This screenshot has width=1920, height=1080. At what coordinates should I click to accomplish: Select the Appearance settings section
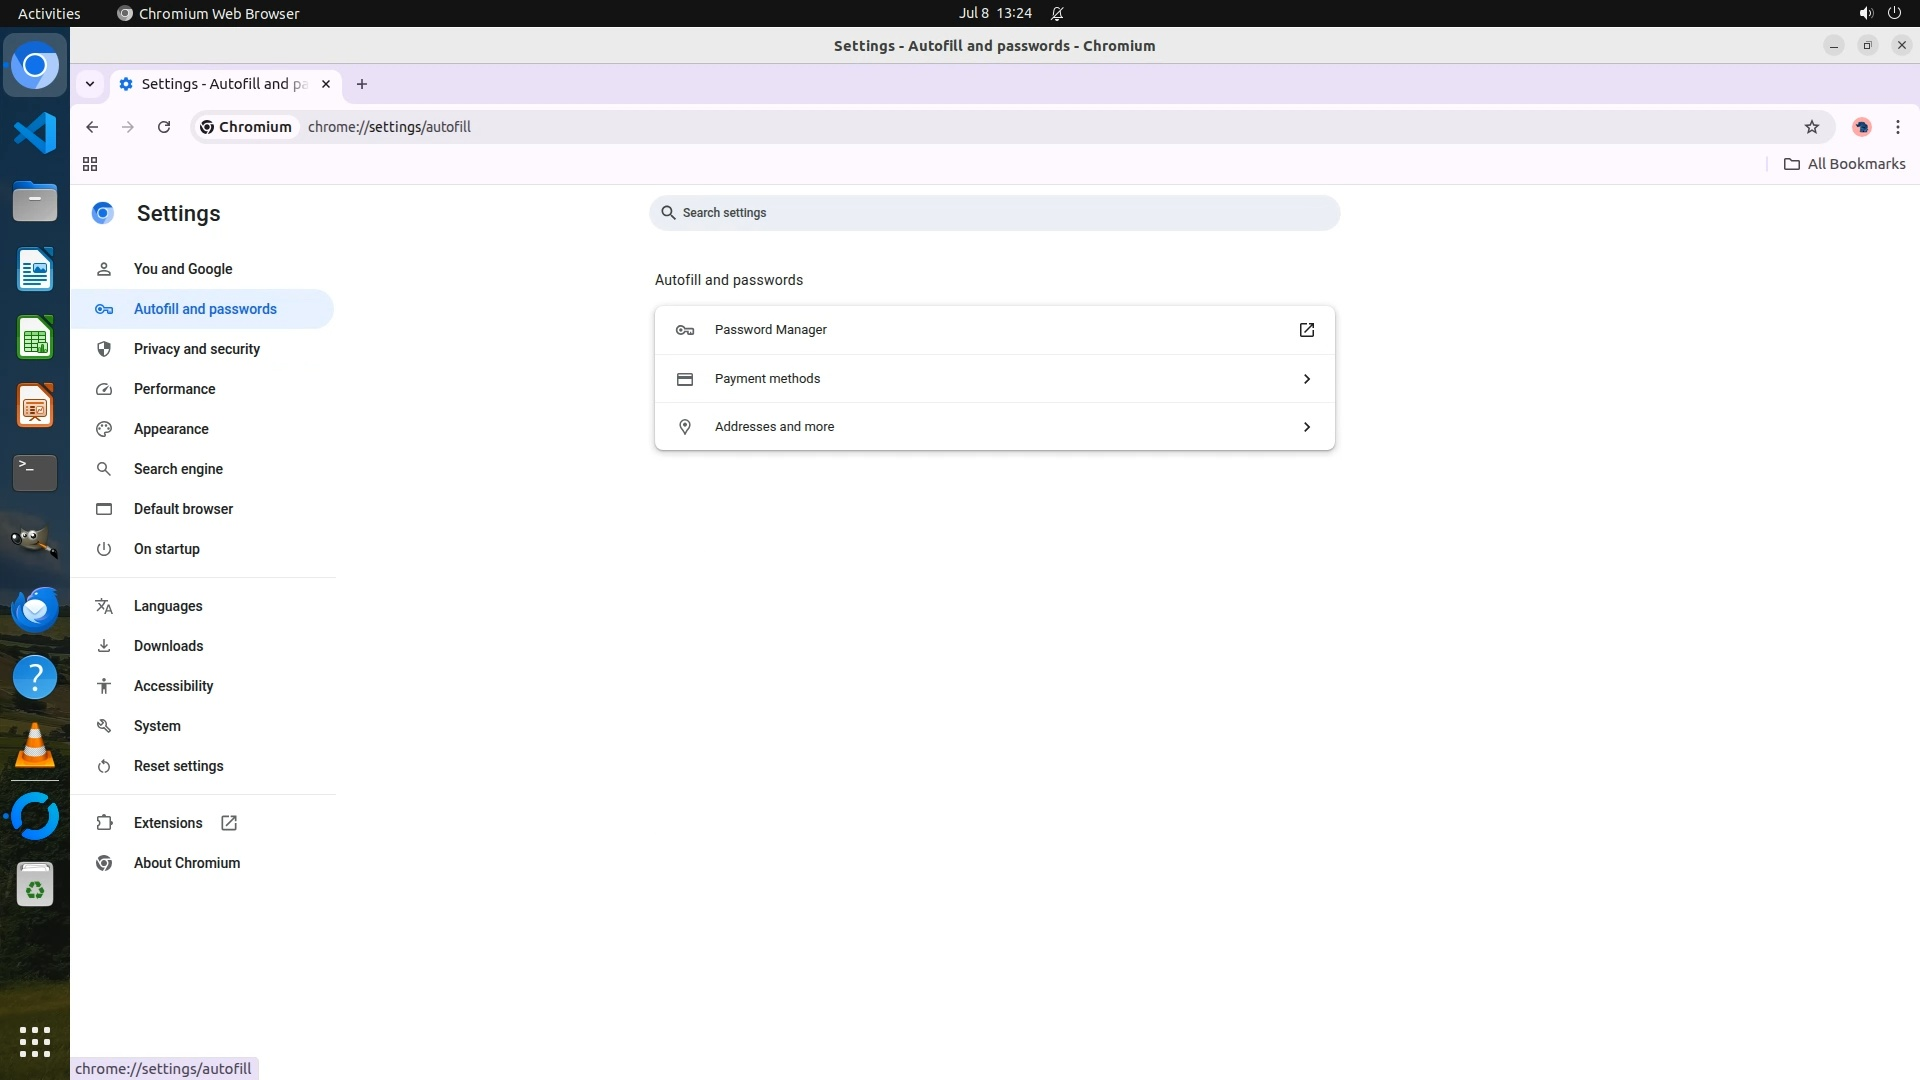[x=171, y=429]
